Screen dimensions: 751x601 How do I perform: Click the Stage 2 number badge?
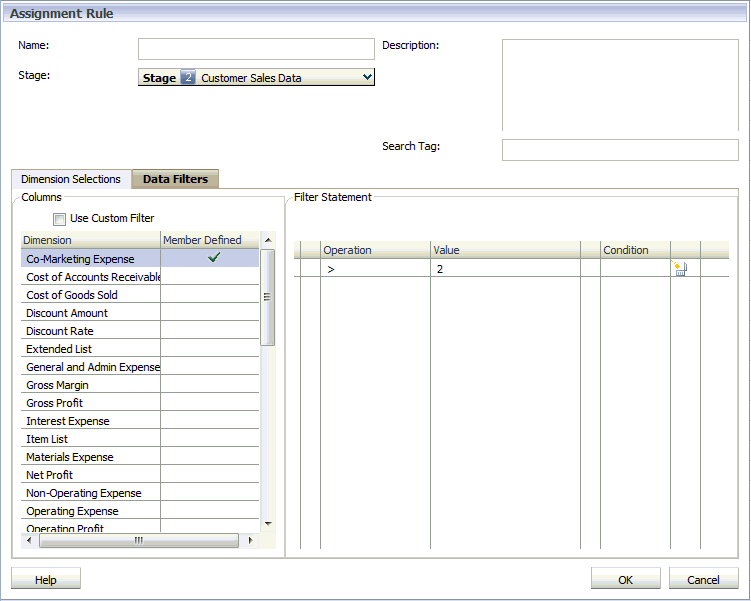pos(188,78)
